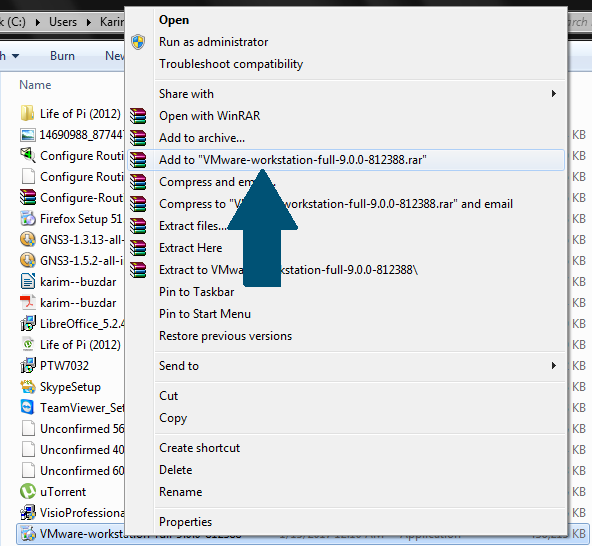Expand the Send to submenu arrow
Screen dimensions: 592x546
tap(553, 366)
